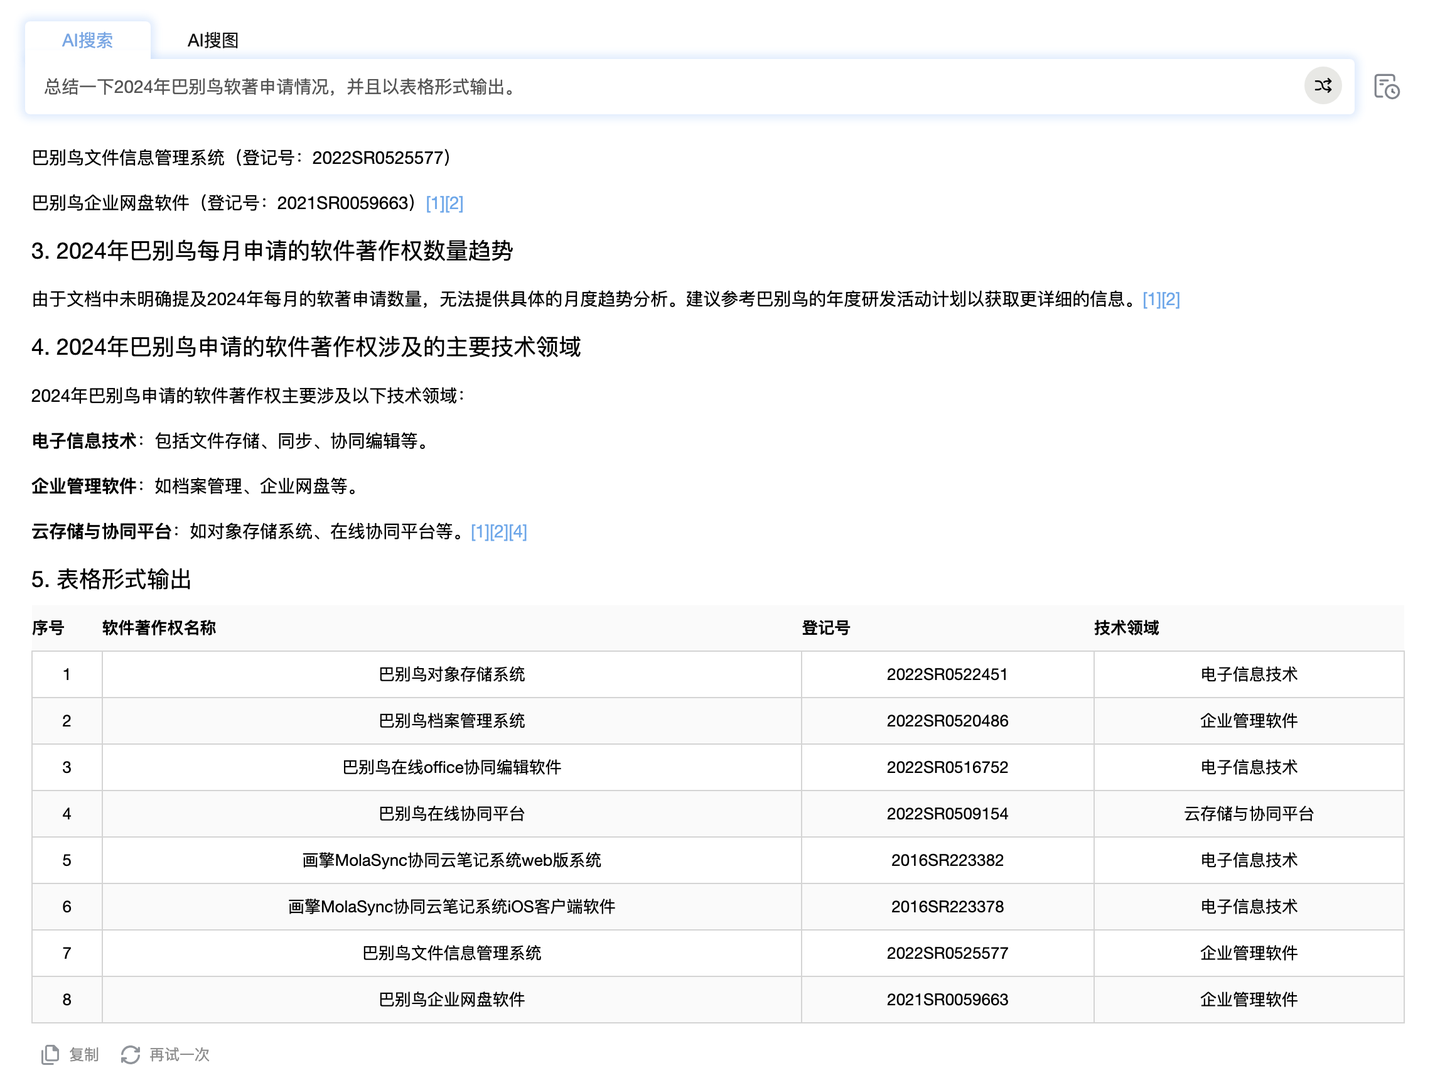
Task: Open citation [1] after 云存储与协同平台 line
Action: point(480,531)
